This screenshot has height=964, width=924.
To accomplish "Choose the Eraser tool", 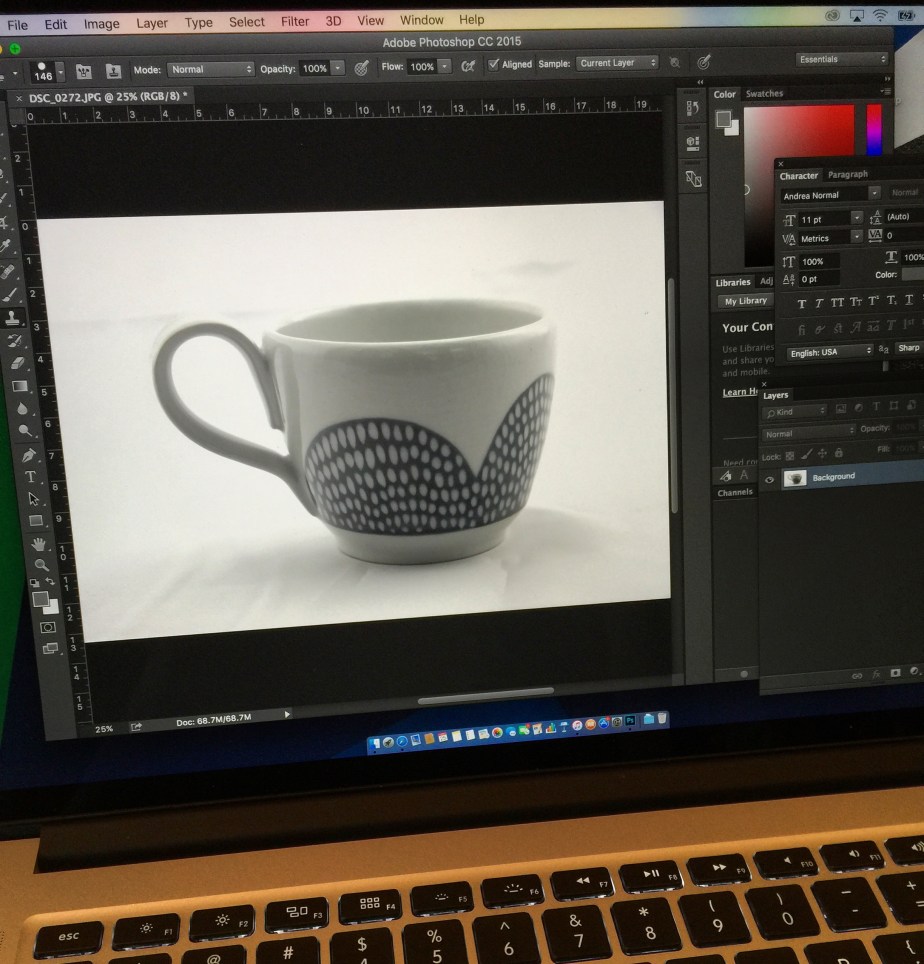I will pyautogui.click(x=19, y=364).
